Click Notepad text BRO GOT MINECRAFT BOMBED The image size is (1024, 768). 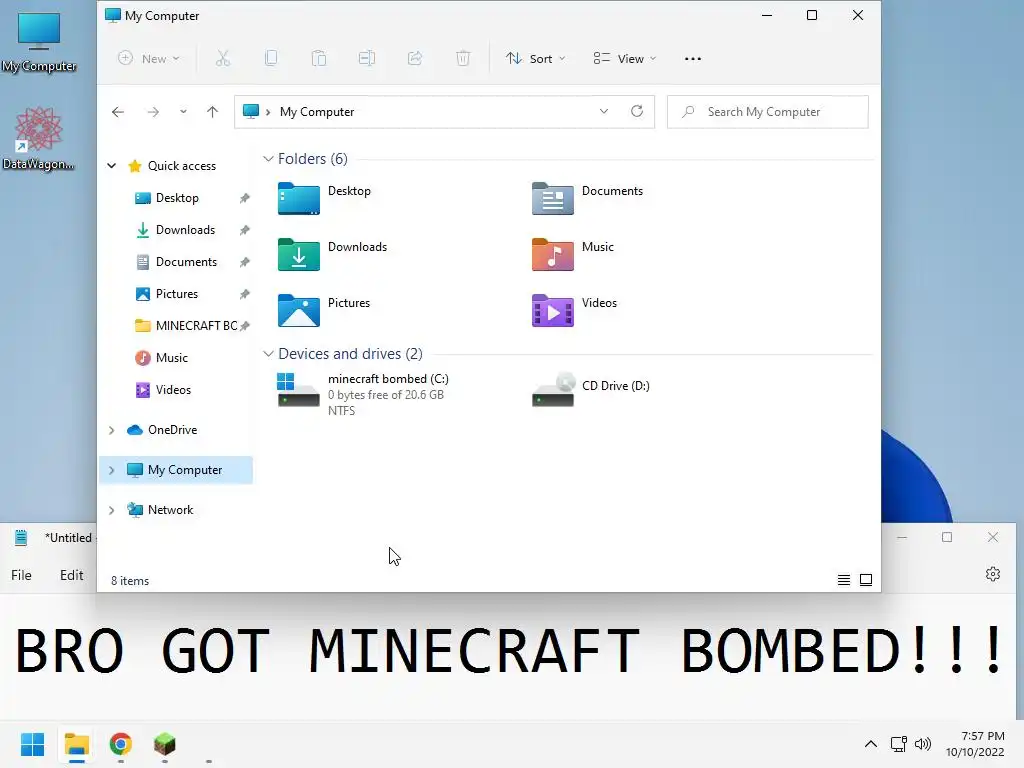coord(509,650)
